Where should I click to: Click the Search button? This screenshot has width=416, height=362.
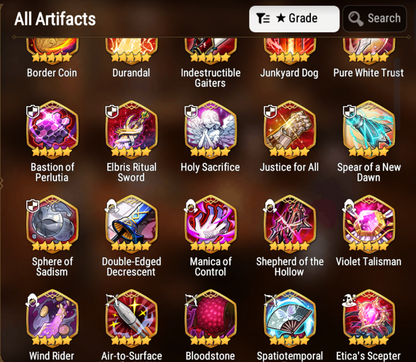point(375,19)
